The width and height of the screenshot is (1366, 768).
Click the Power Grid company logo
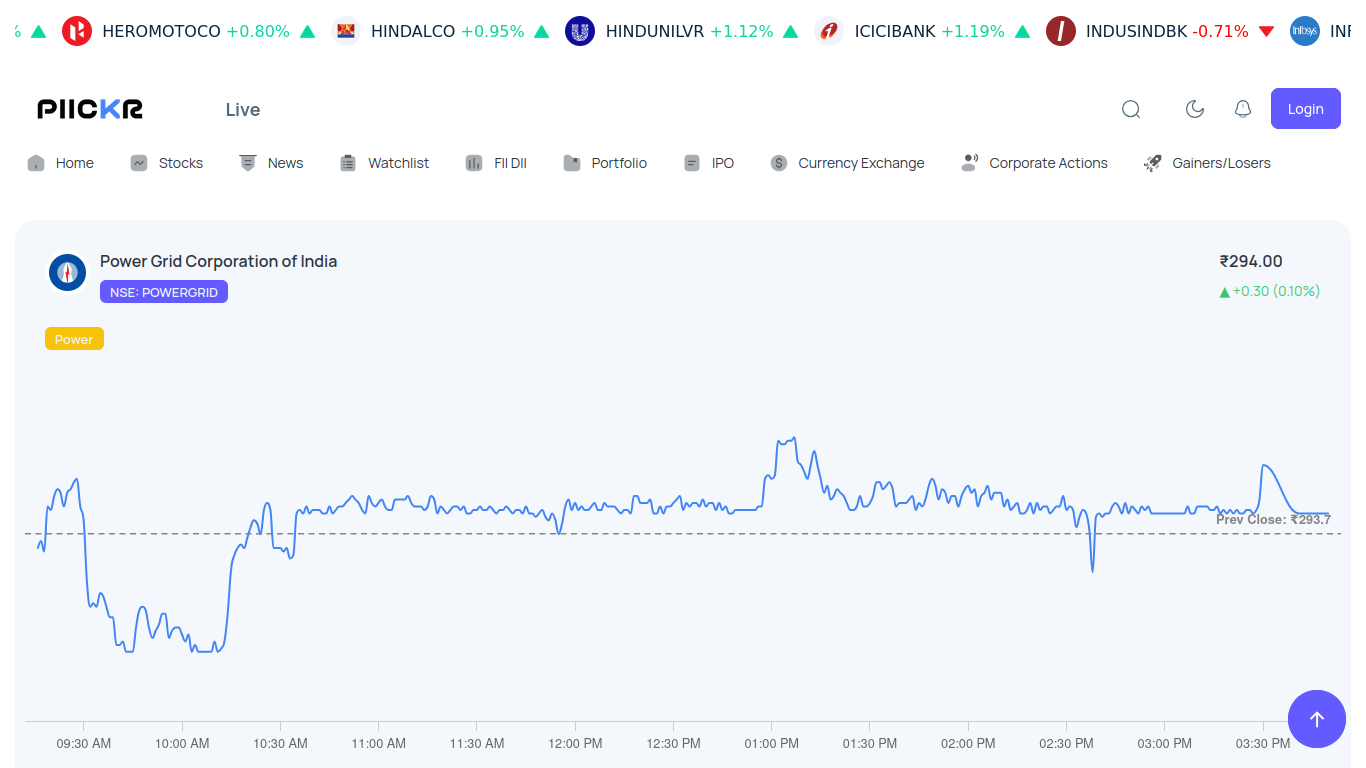tap(67, 272)
